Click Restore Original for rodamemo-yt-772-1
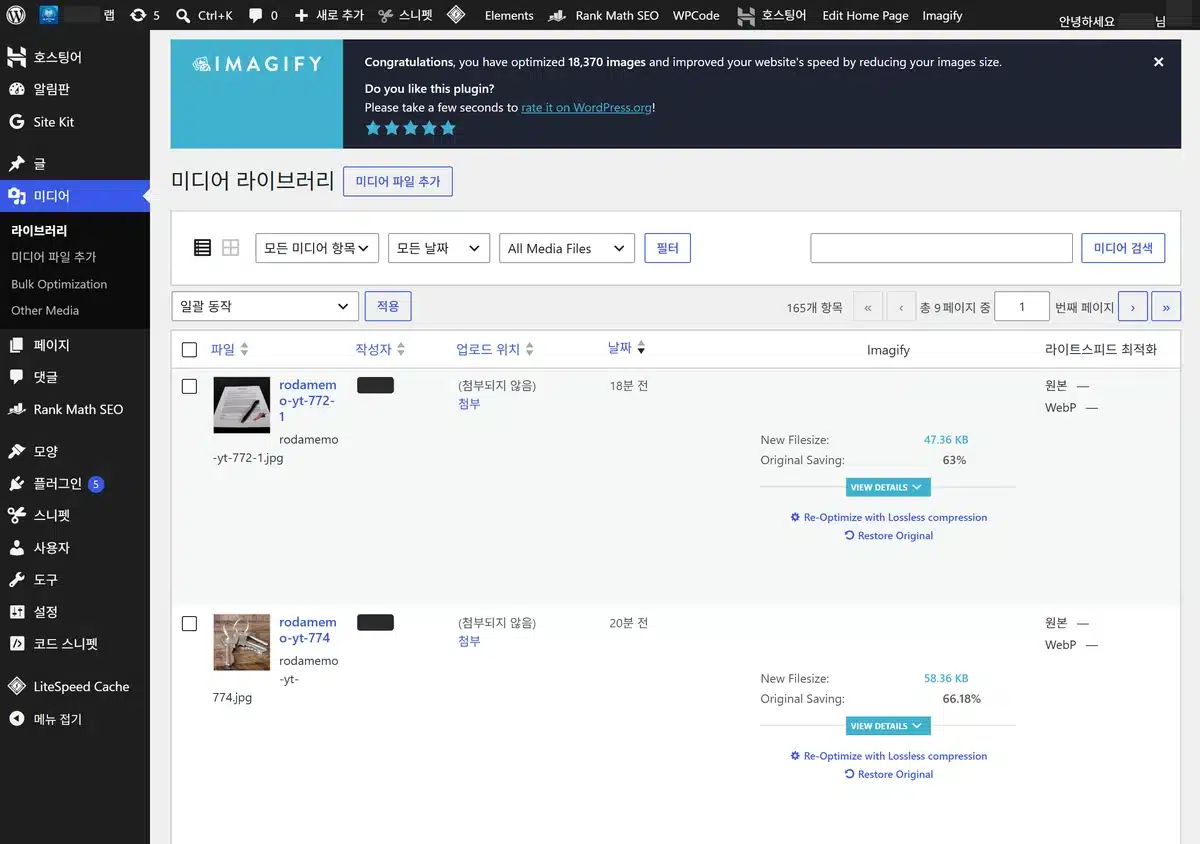 point(889,536)
